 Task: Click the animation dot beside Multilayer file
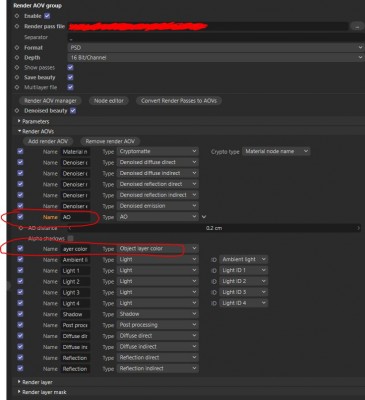17,87
